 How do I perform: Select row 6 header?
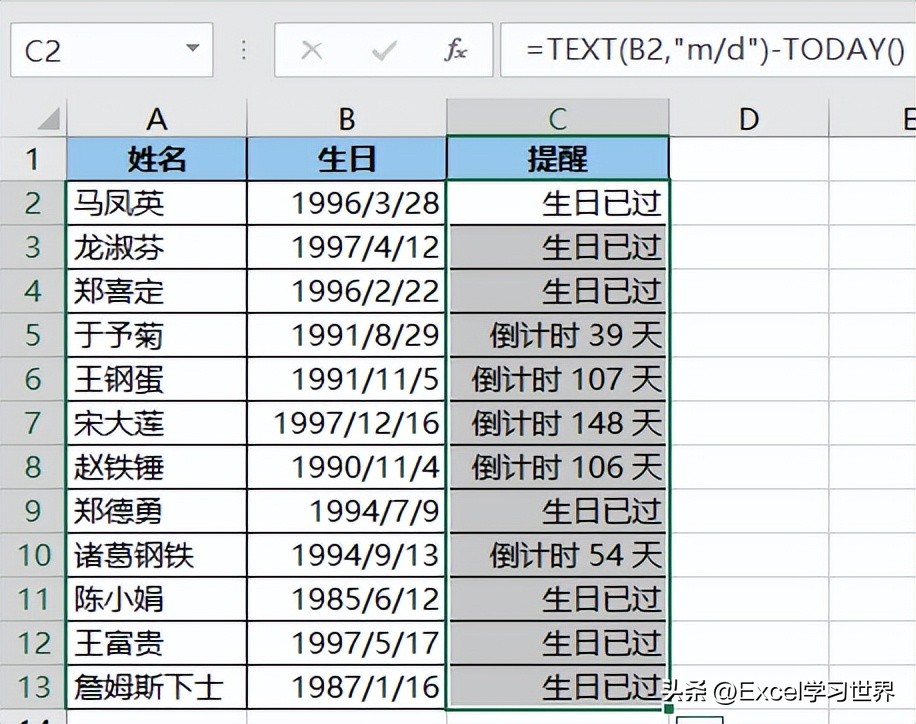(33, 379)
